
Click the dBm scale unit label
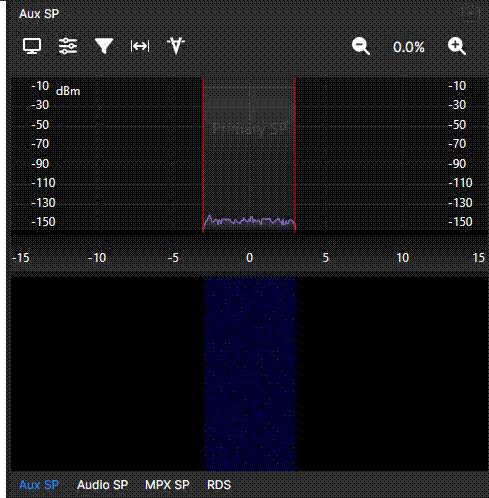coord(68,91)
